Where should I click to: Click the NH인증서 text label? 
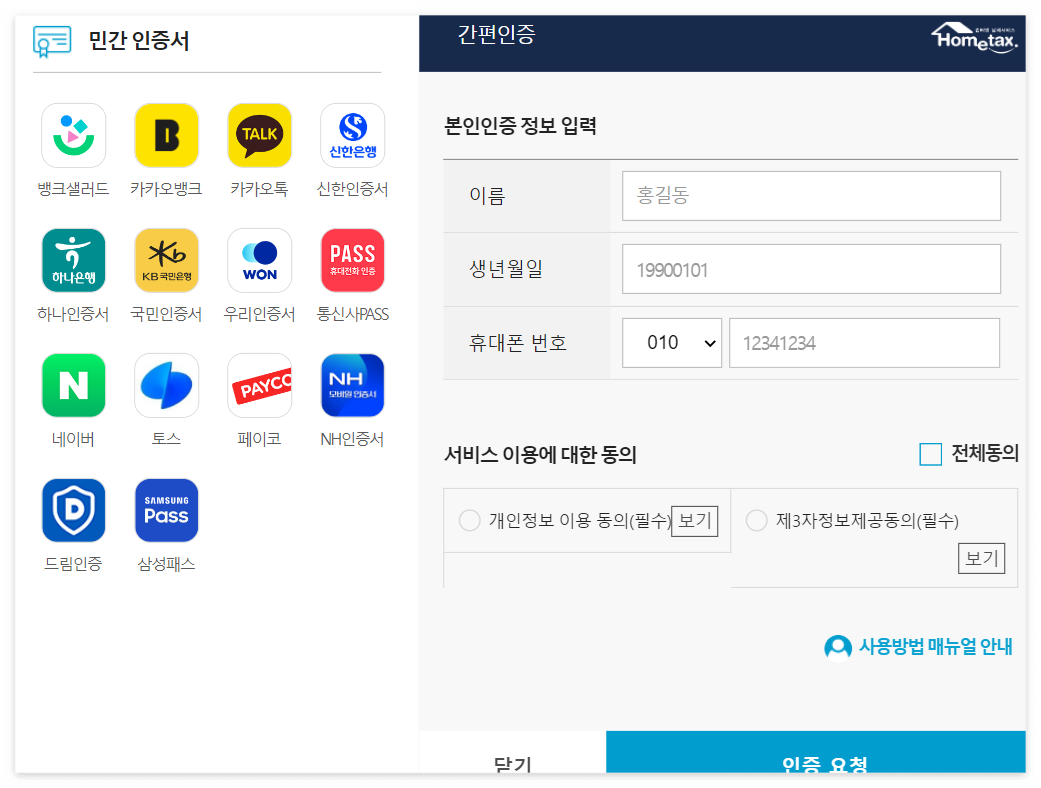pos(353,439)
